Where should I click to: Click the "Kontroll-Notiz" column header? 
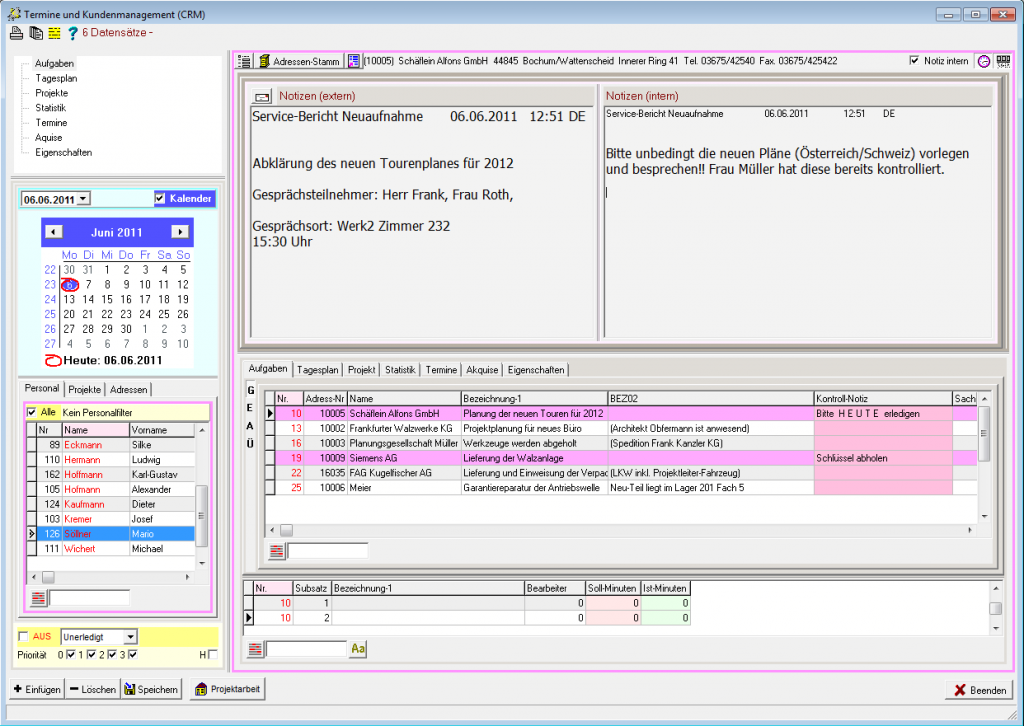pyautogui.click(x=883, y=398)
